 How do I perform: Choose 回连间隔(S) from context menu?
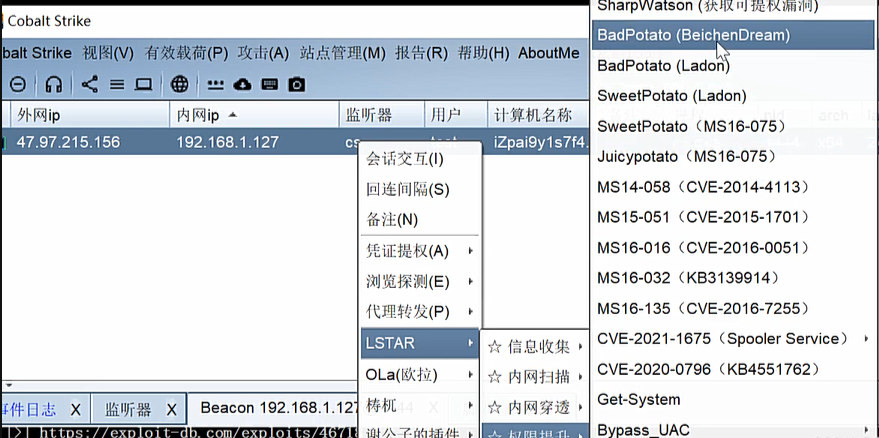point(421,190)
